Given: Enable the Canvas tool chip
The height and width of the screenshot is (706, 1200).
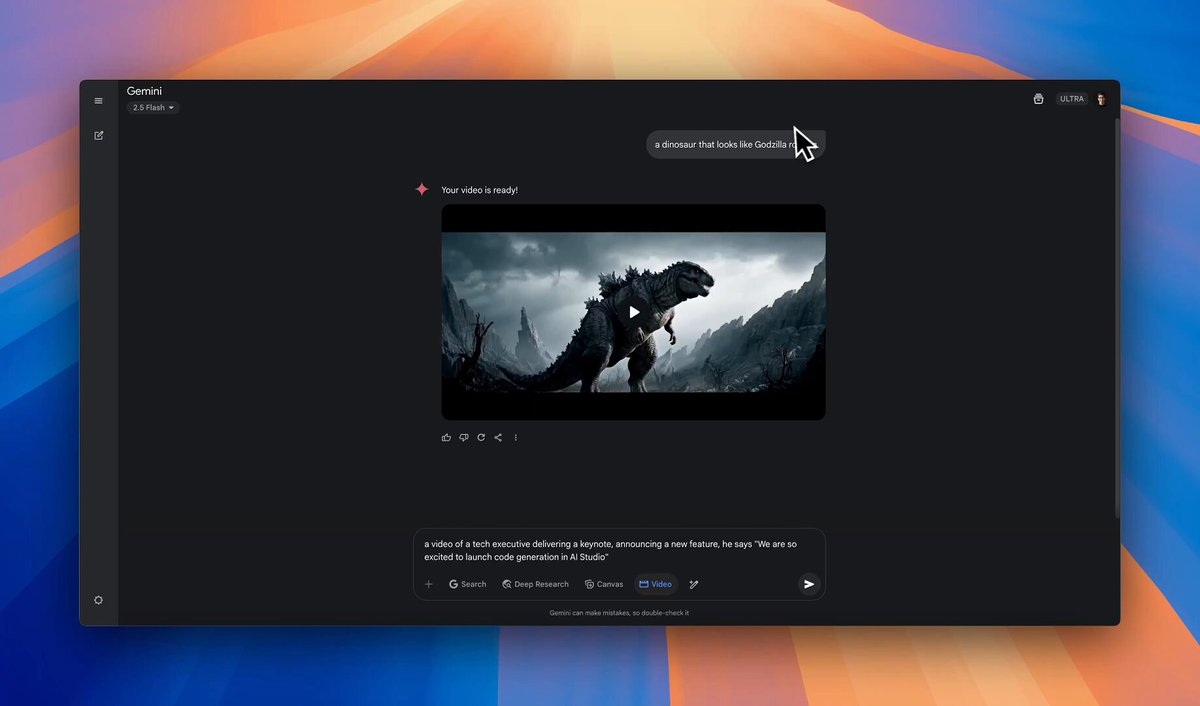Looking at the screenshot, I should 604,584.
